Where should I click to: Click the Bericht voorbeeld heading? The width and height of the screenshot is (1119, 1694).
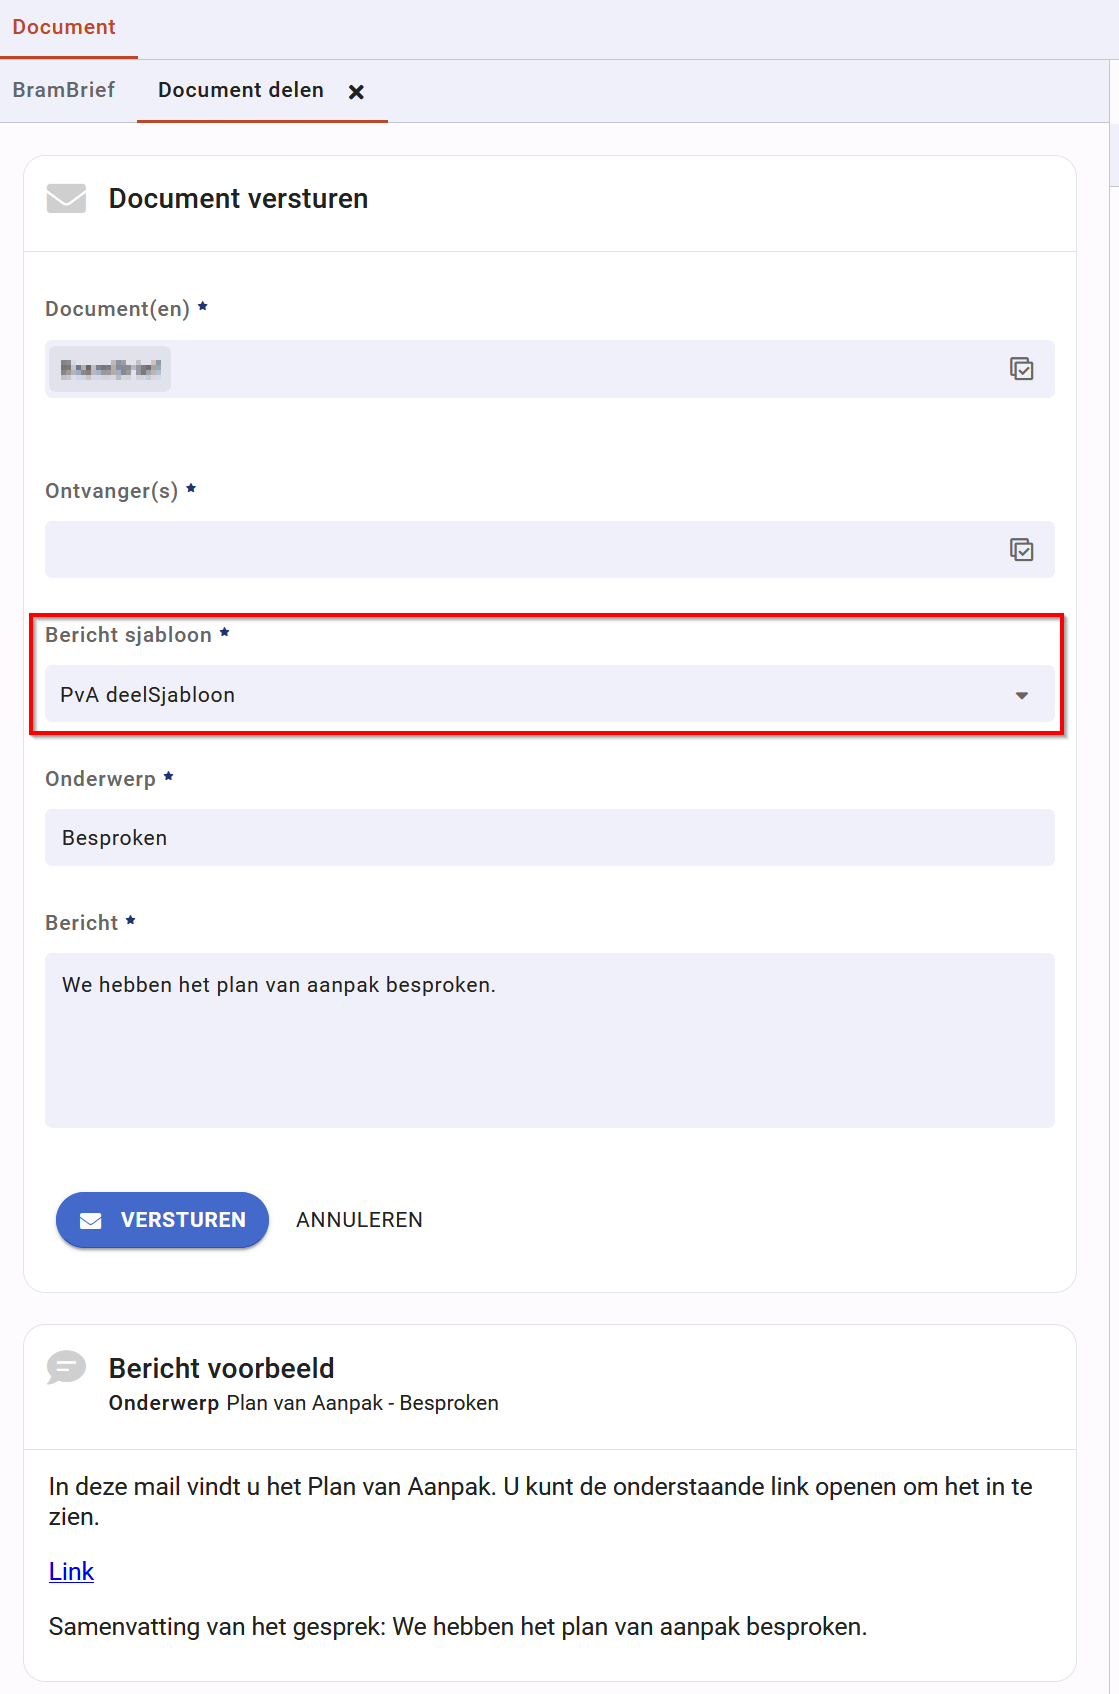click(222, 1368)
